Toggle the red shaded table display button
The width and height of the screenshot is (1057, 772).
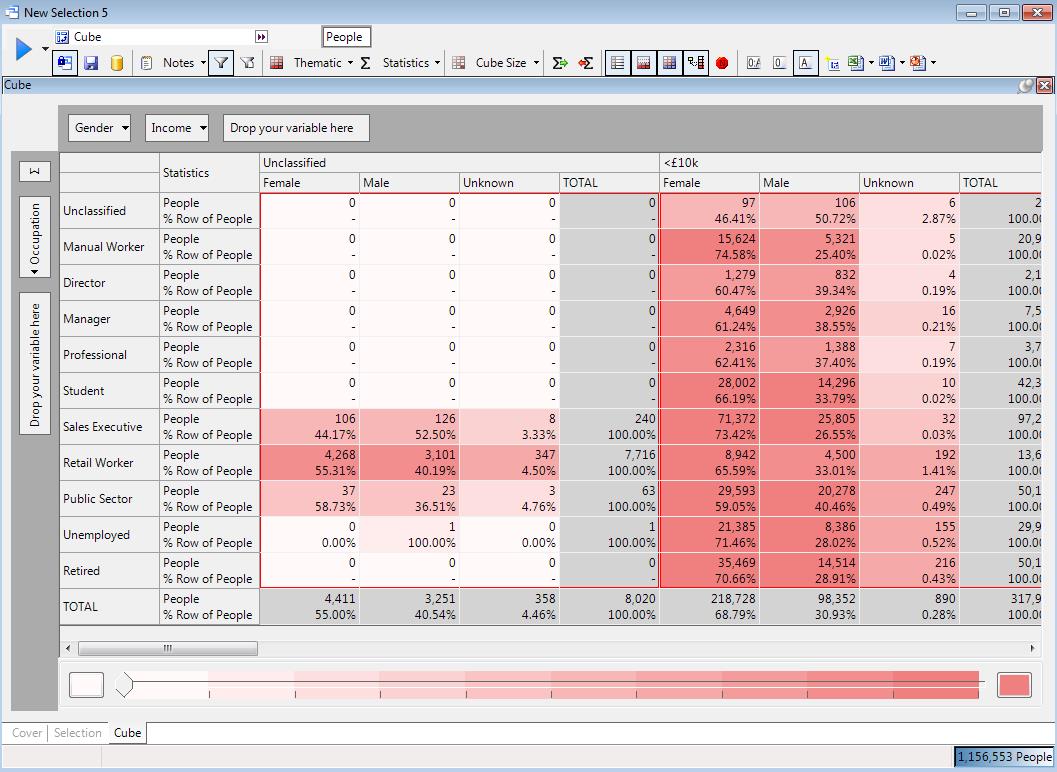(x=644, y=63)
